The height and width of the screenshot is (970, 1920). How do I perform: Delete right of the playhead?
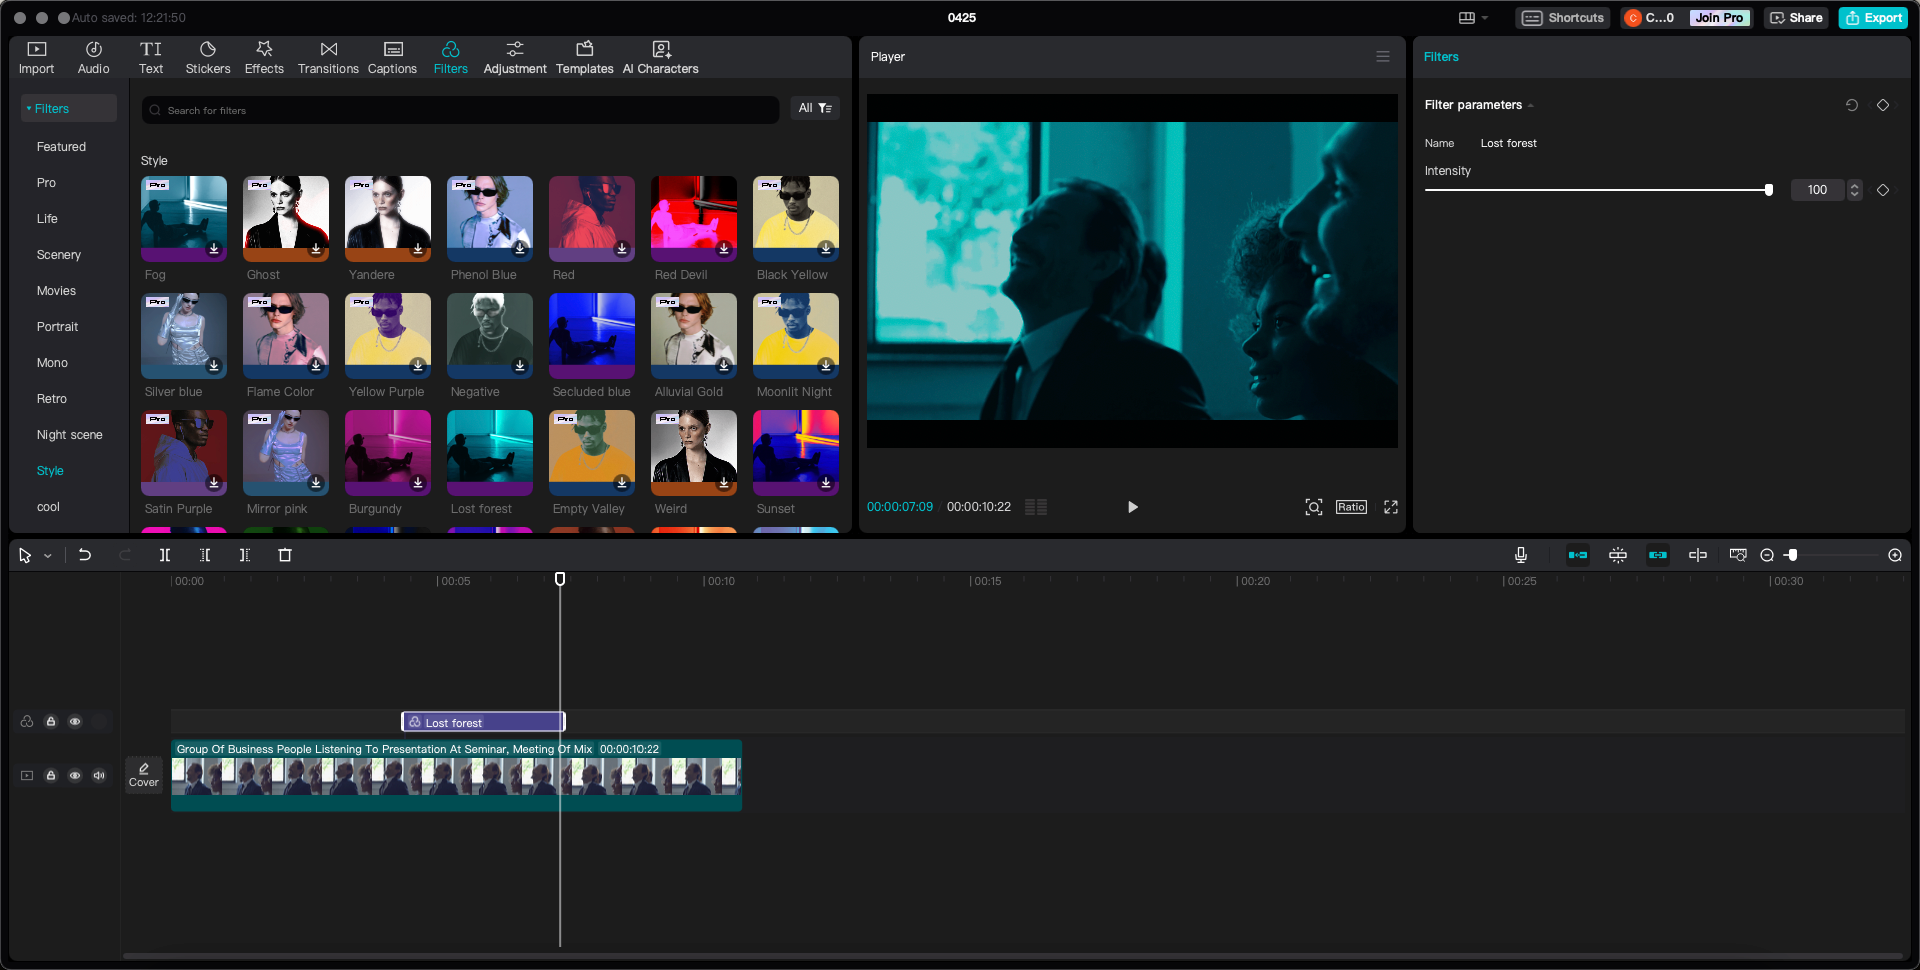click(245, 555)
